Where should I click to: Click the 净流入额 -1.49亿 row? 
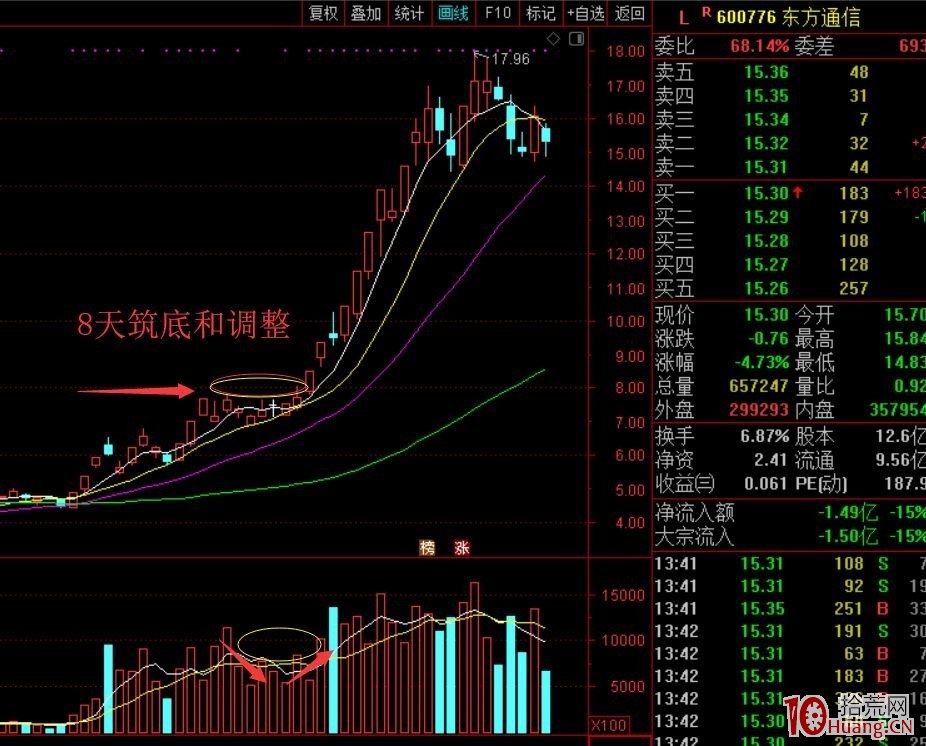(790, 513)
